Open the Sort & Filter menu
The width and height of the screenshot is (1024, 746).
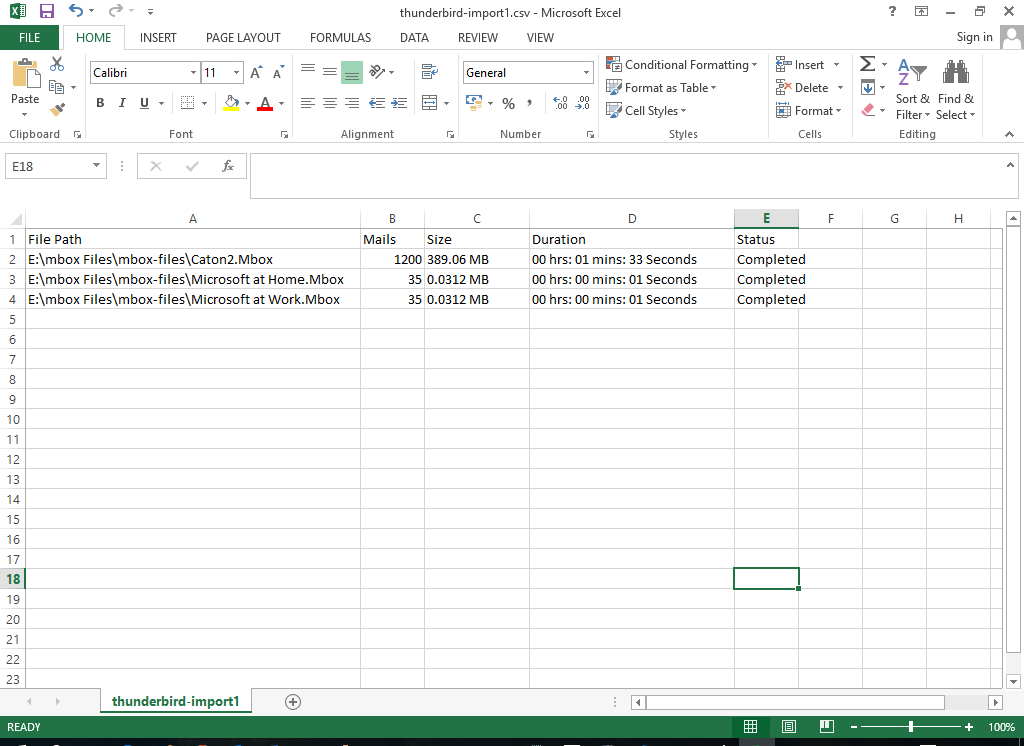[912, 89]
